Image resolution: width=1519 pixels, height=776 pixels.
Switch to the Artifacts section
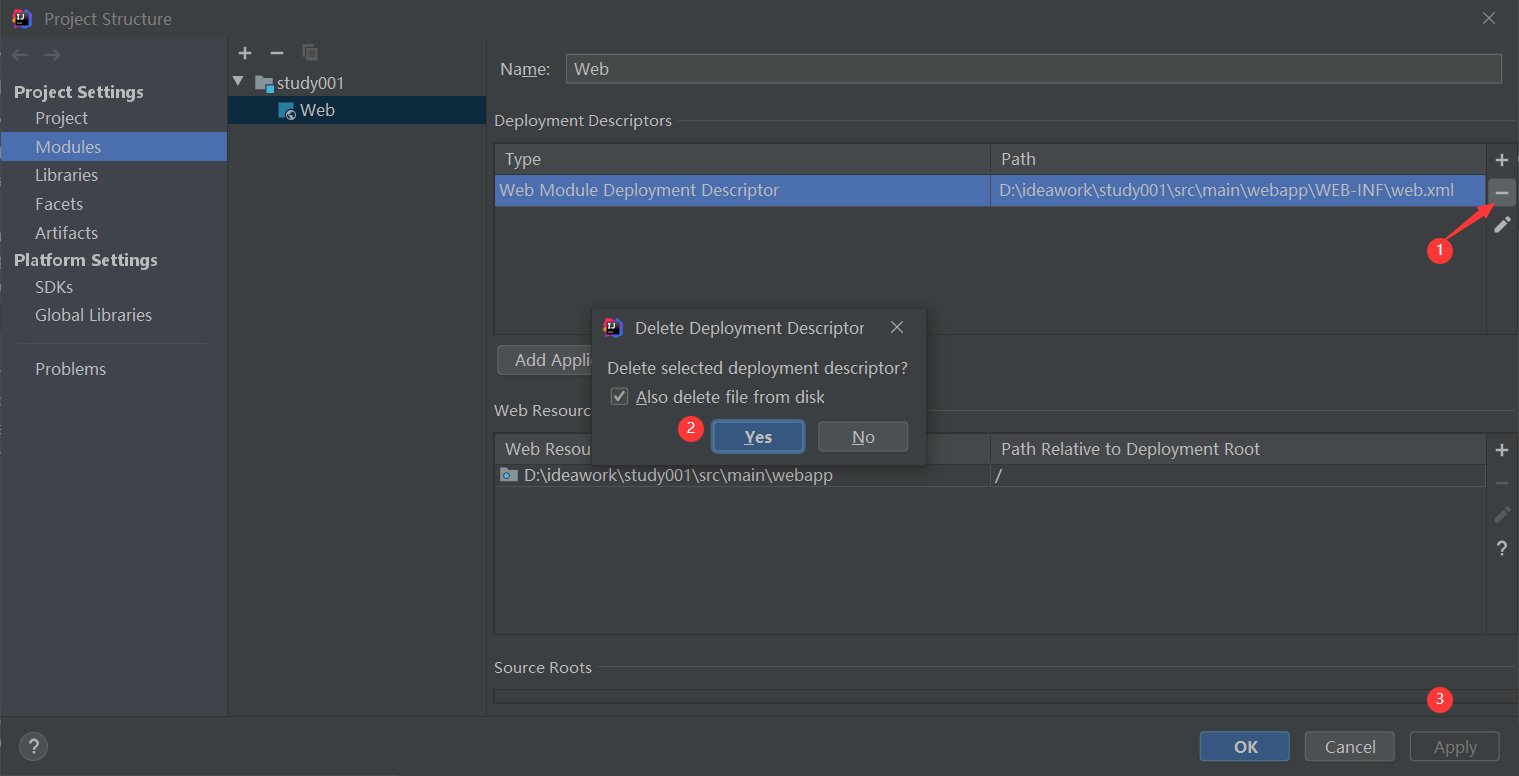point(66,233)
